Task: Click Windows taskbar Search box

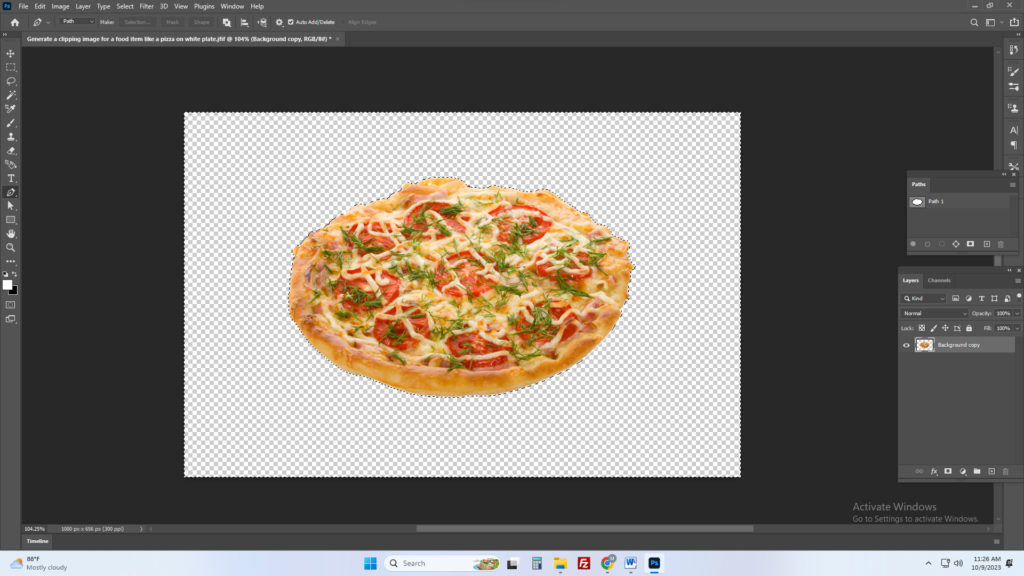Action: coord(443,563)
